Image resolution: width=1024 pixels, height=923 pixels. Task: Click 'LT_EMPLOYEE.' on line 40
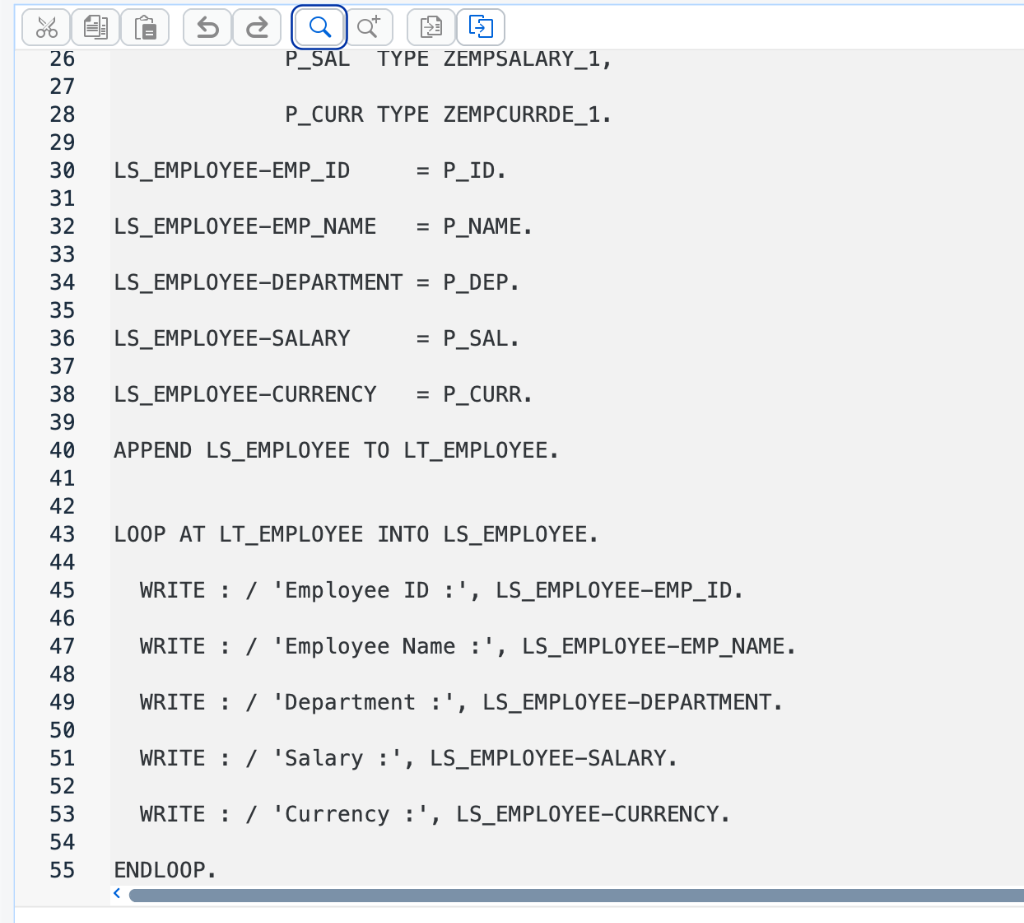pyautogui.click(x=481, y=451)
